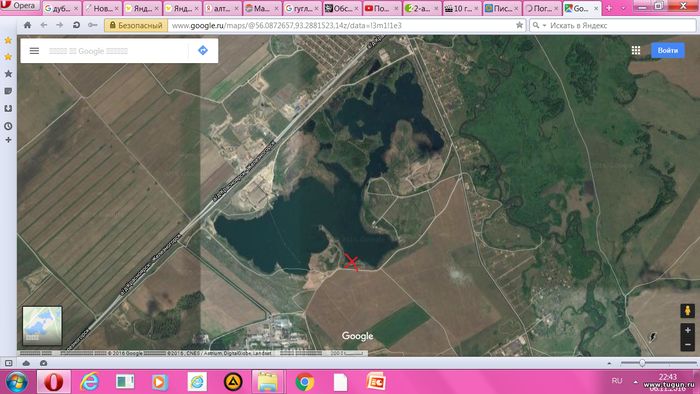This screenshot has width=700, height=394.
Task: Reload the page in Opera toolbar
Action: [x=76, y=25]
